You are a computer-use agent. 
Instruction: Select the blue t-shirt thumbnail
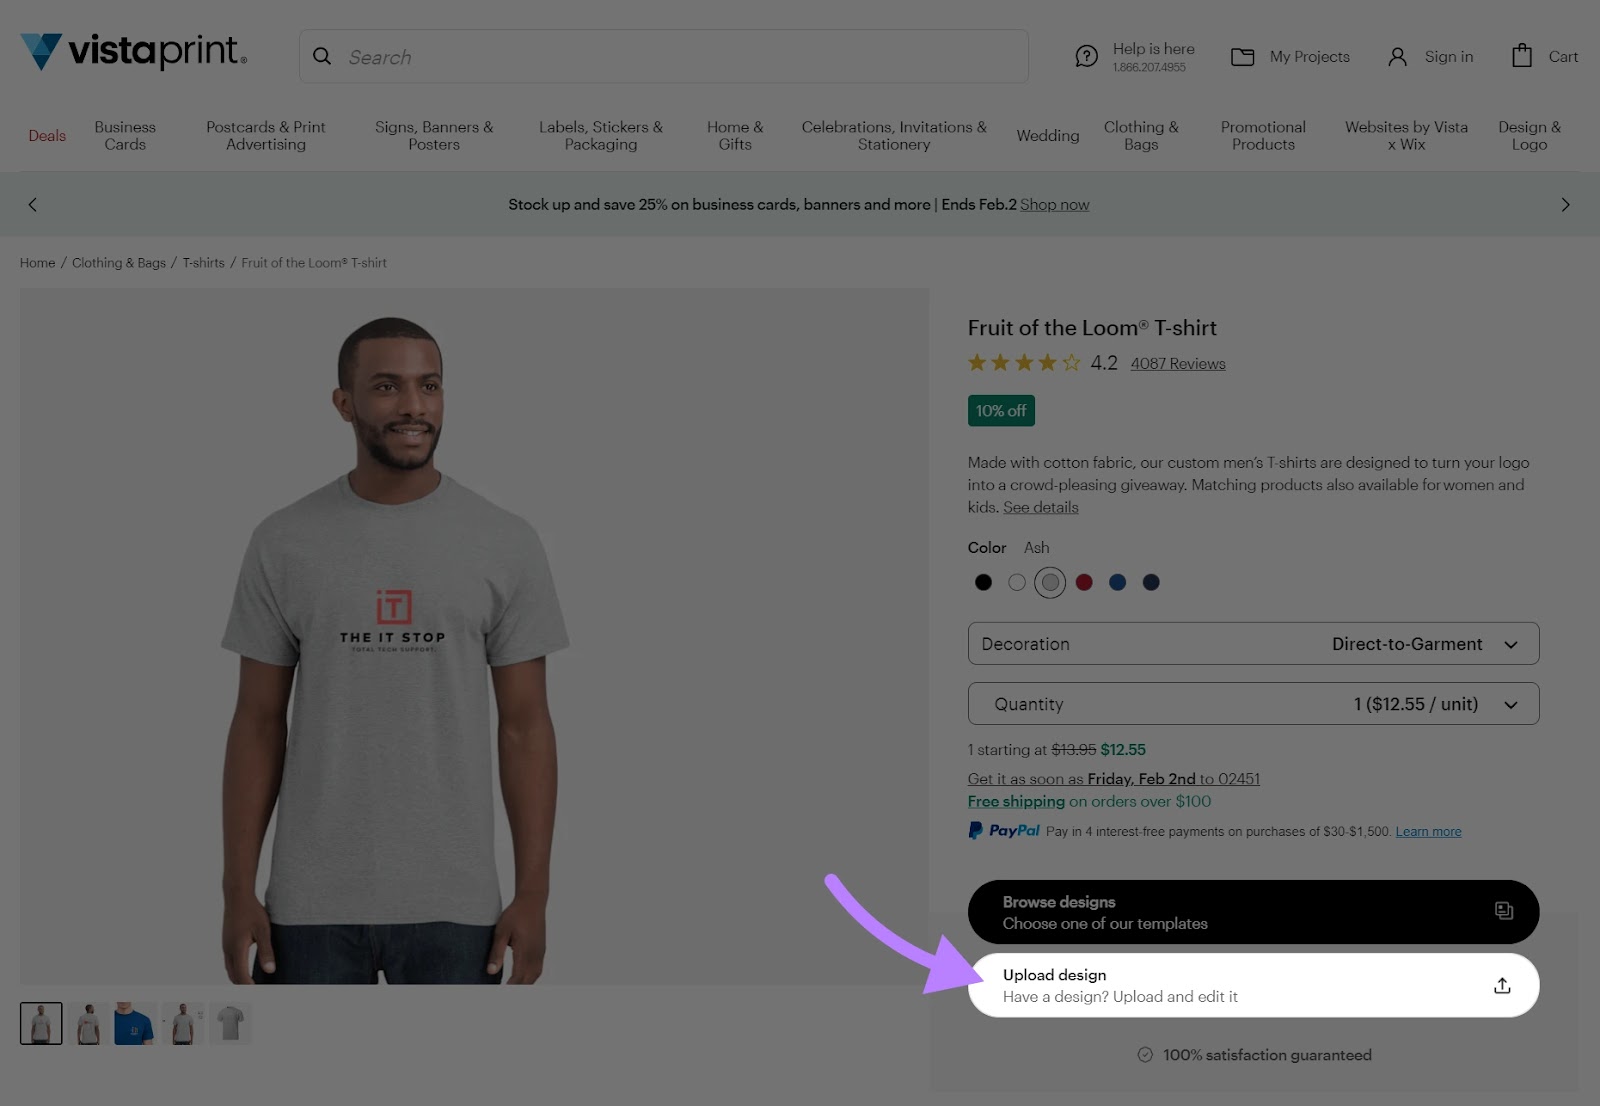pyautogui.click(x=135, y=1022)
